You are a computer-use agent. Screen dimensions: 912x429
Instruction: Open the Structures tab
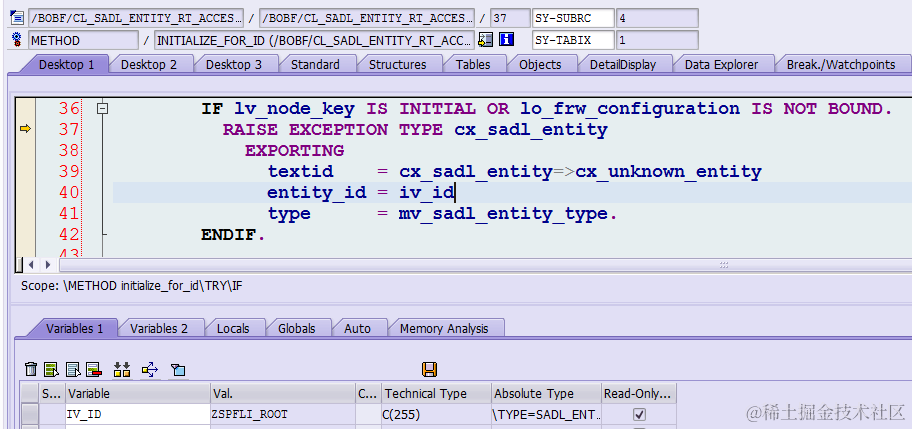[398, 65]
